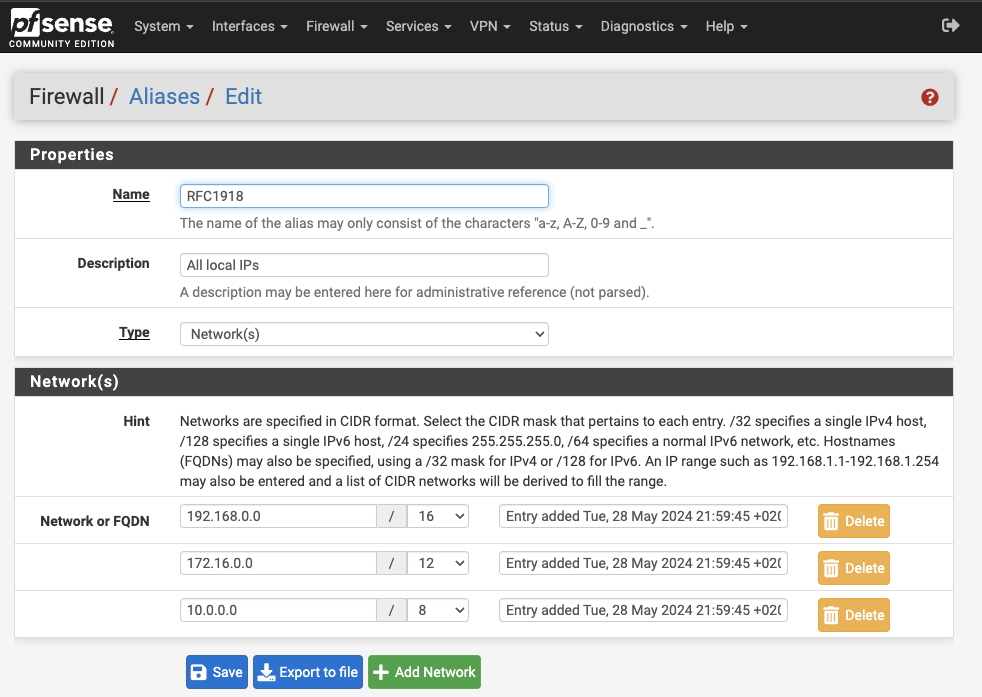Viewport: 982px width, 697px height.
Task: Open the red help question mark icon
Action: click(930, 97)
